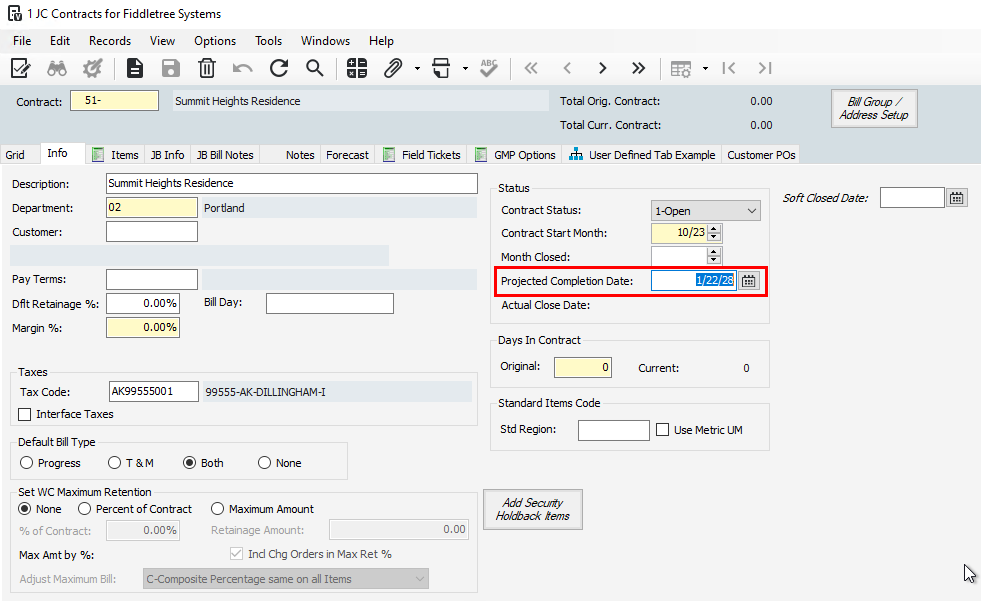Open Projected Completion Date calendar picker
The image size is (981, 601).
pyautogui.click(x=748, y=281)
